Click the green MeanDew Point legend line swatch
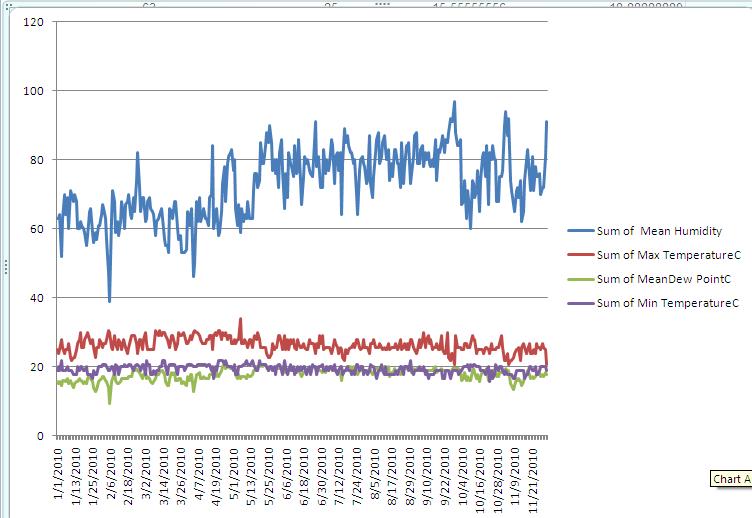The width and height of the screenshot is (752, 518). pyautogui.click(x=581, y=279)
